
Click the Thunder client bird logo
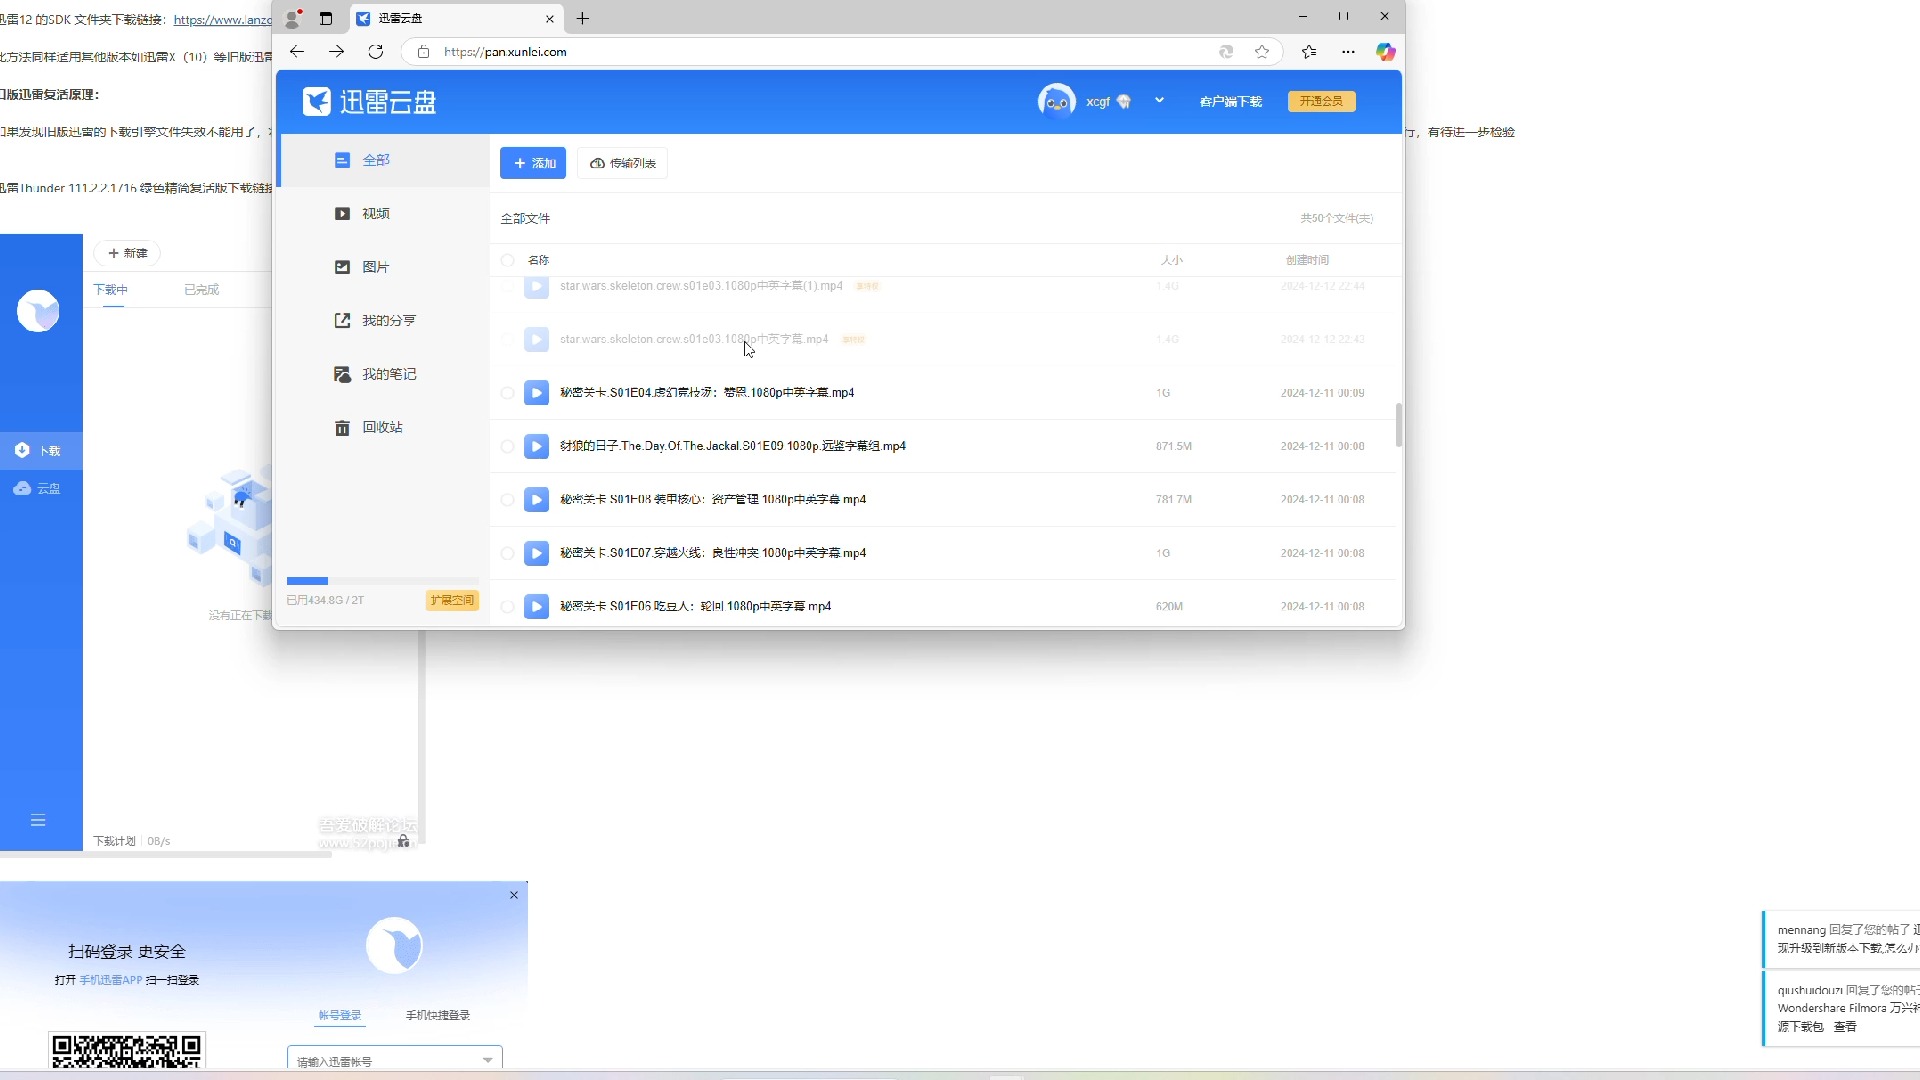click(x=38, y=311)
